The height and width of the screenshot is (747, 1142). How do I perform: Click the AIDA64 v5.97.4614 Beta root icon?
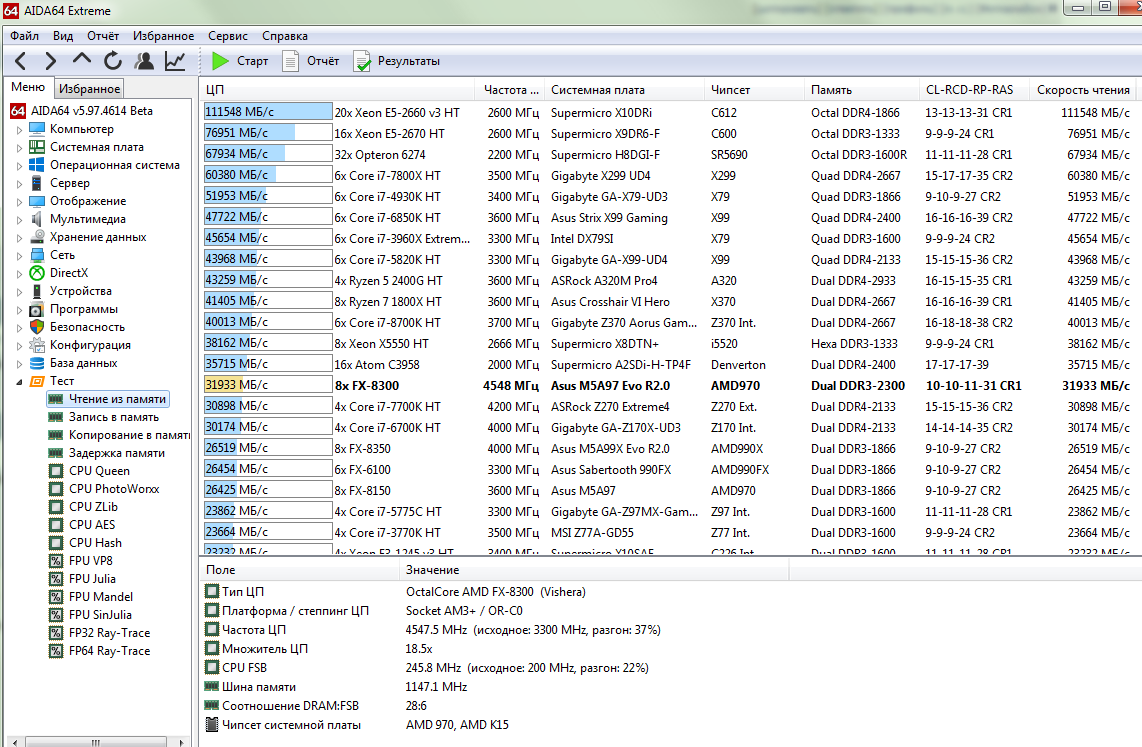point(18,111)
